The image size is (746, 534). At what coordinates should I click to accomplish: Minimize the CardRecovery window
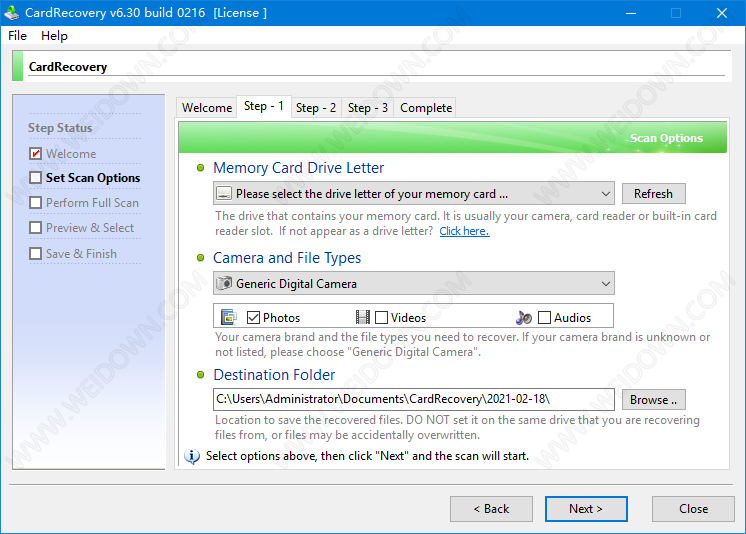pyautogui.click(x=631, y=13)
